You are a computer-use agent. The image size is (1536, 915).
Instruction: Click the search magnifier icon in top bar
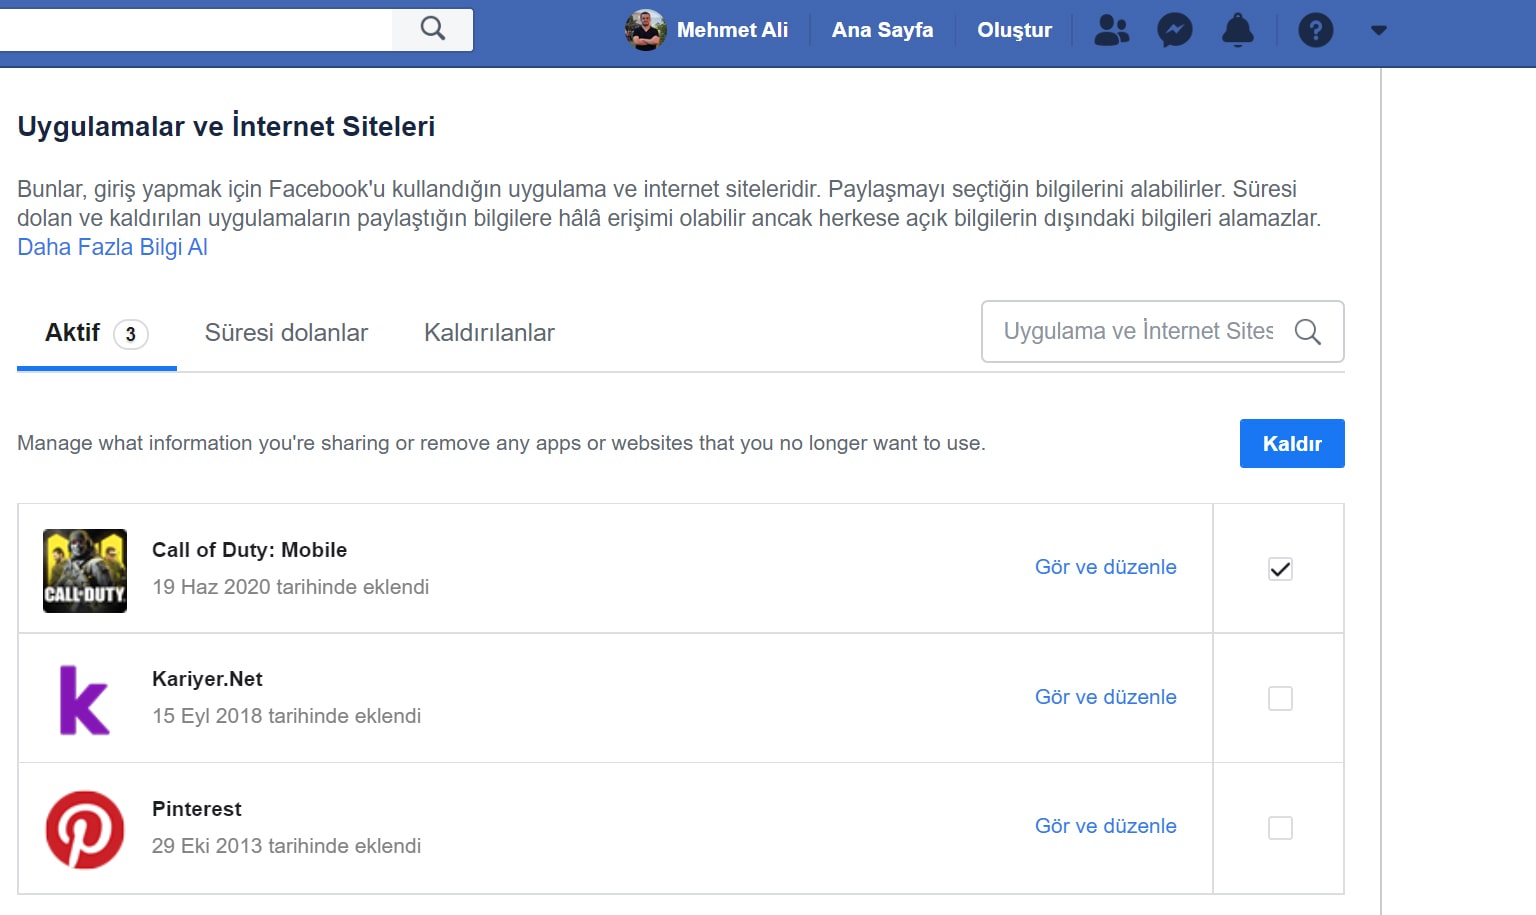(432, 28)
